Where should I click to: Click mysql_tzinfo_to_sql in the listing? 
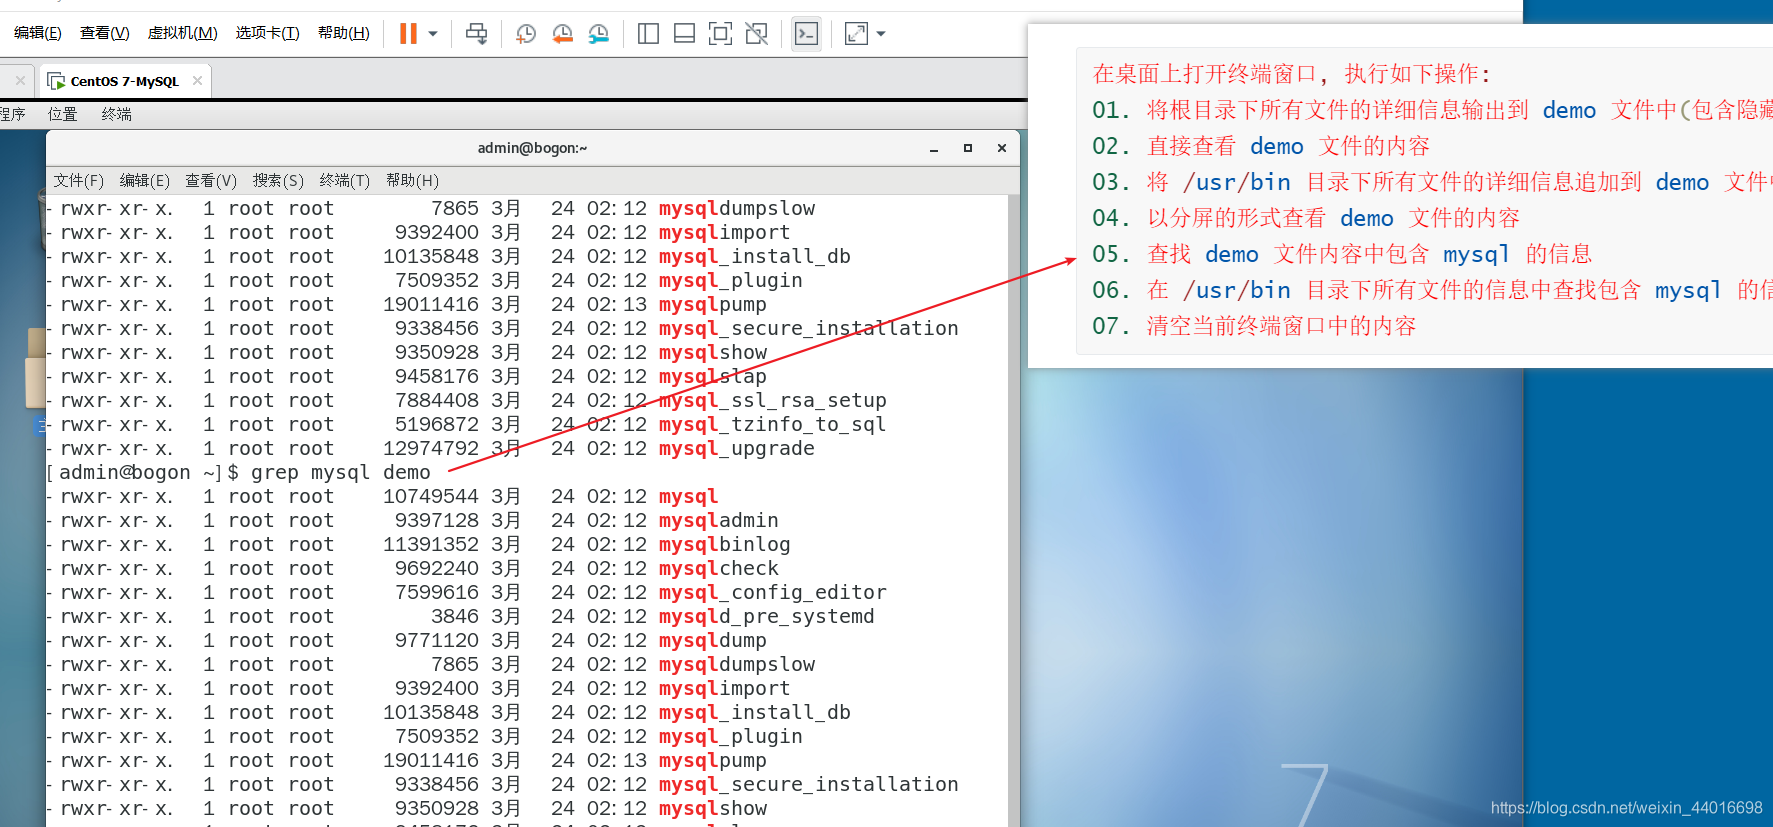coord(772,424)
